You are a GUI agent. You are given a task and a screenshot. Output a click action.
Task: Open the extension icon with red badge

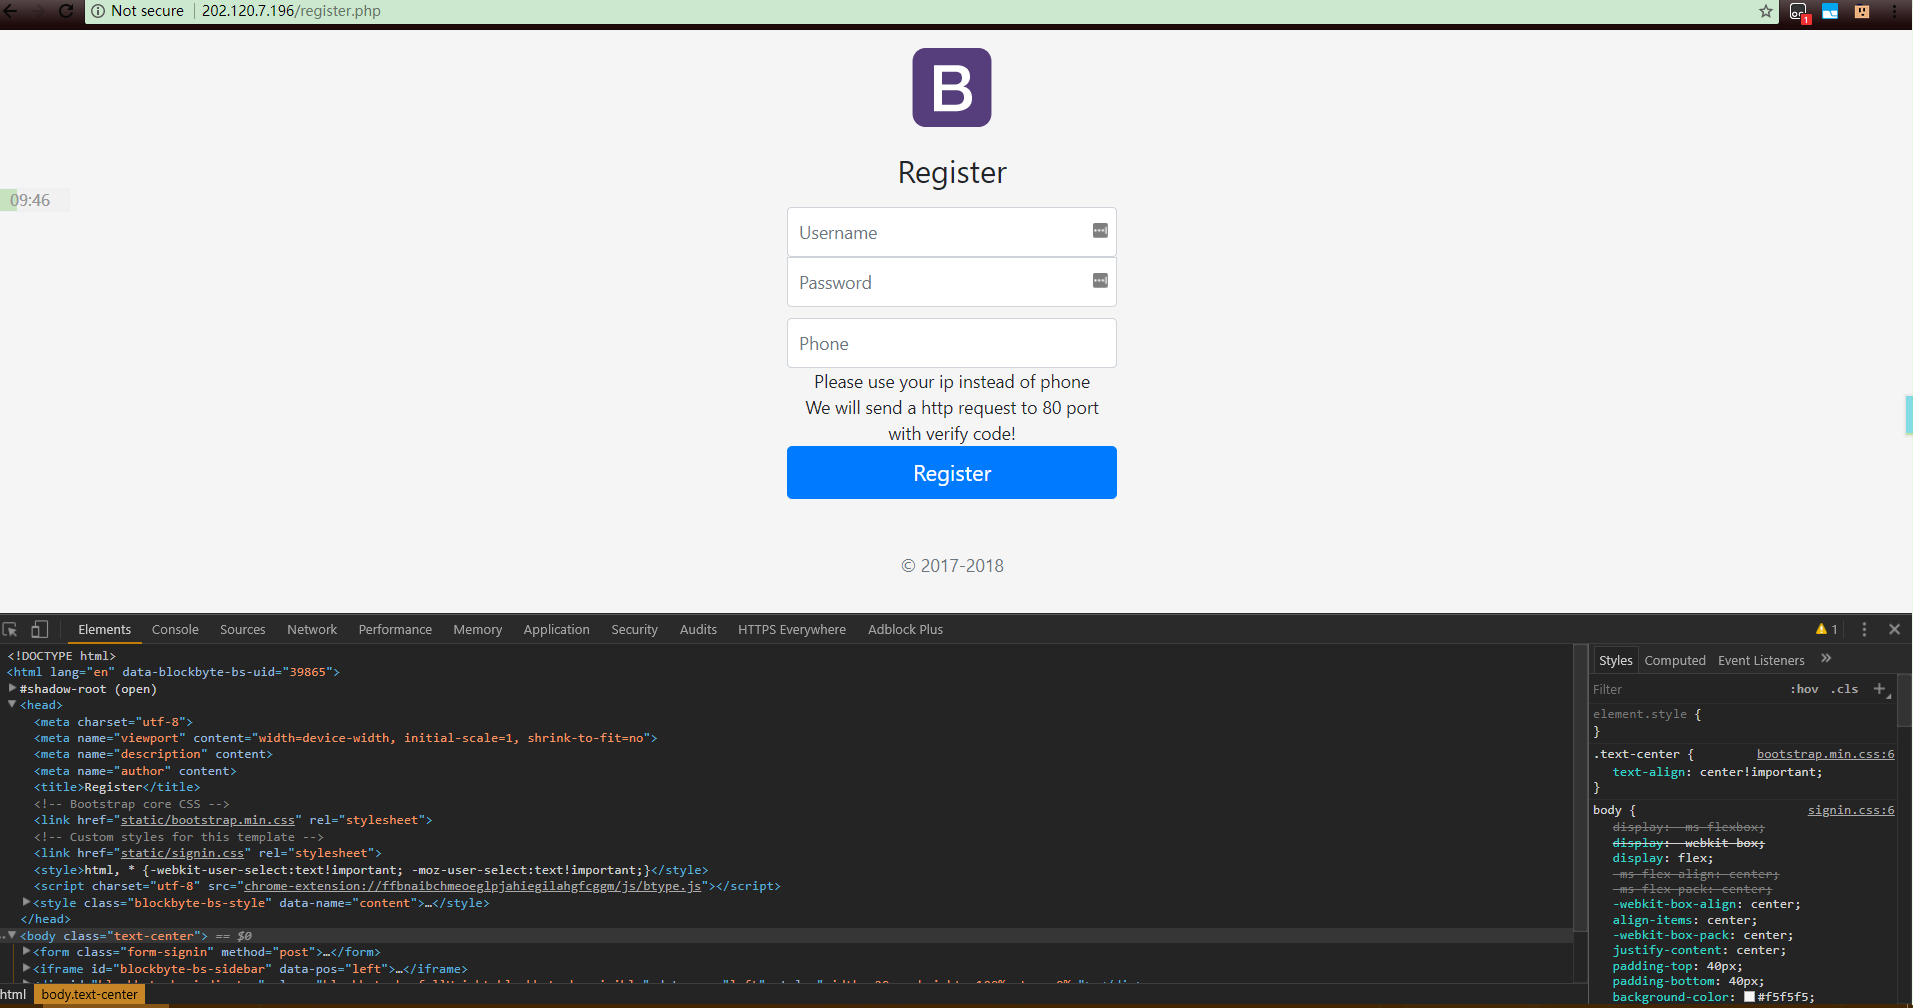pos(1799,12)
